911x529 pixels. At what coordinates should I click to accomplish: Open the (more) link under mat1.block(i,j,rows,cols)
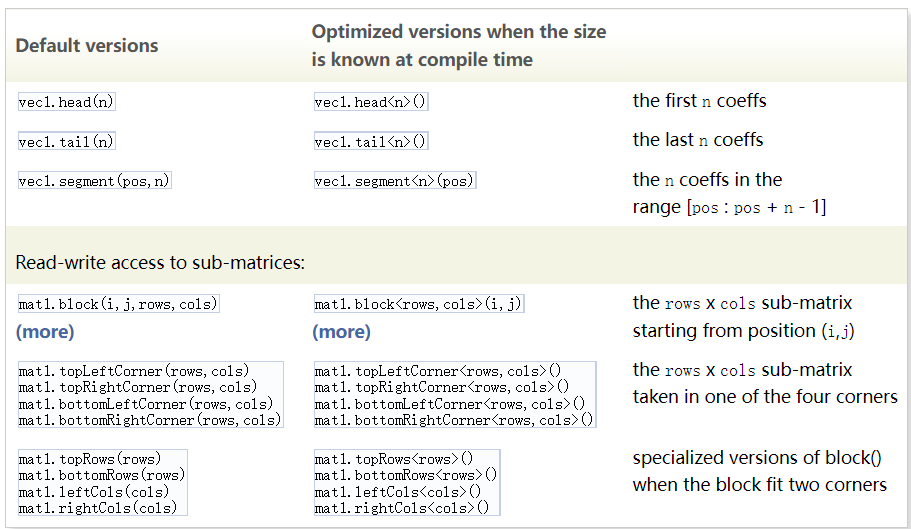pyautogui.click(x=45, y=331)
